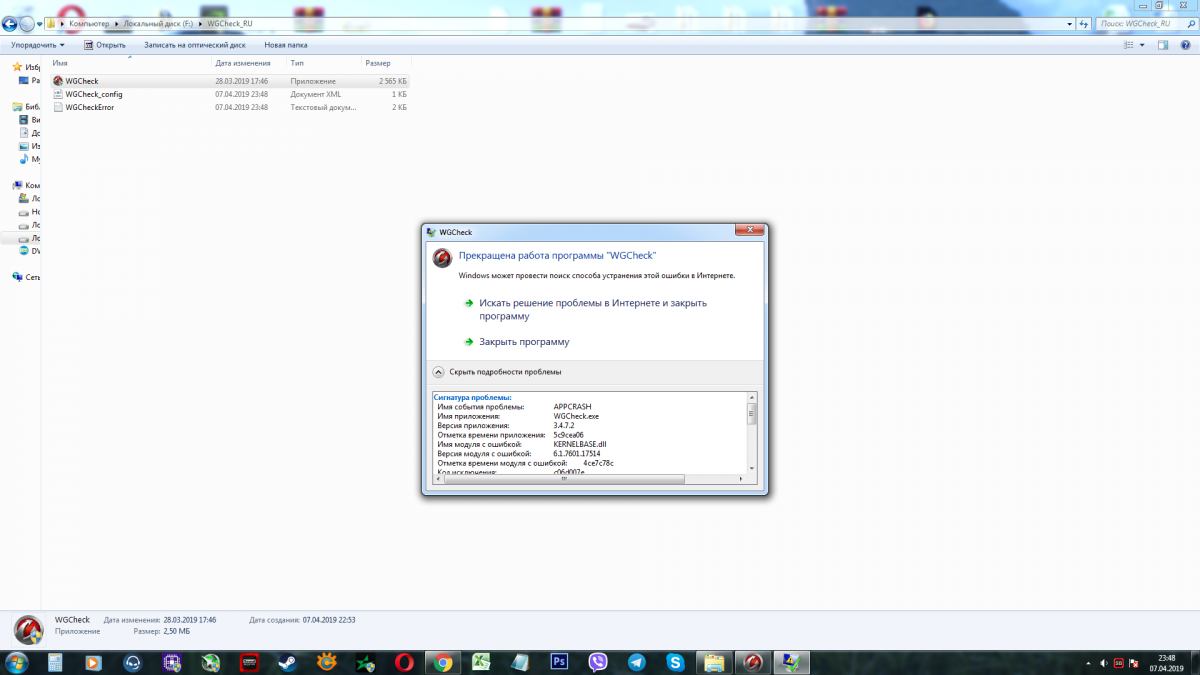Open the Упорядочить dropdown menu
Screen dimensions: 1200x675
[x=38, y=45]
